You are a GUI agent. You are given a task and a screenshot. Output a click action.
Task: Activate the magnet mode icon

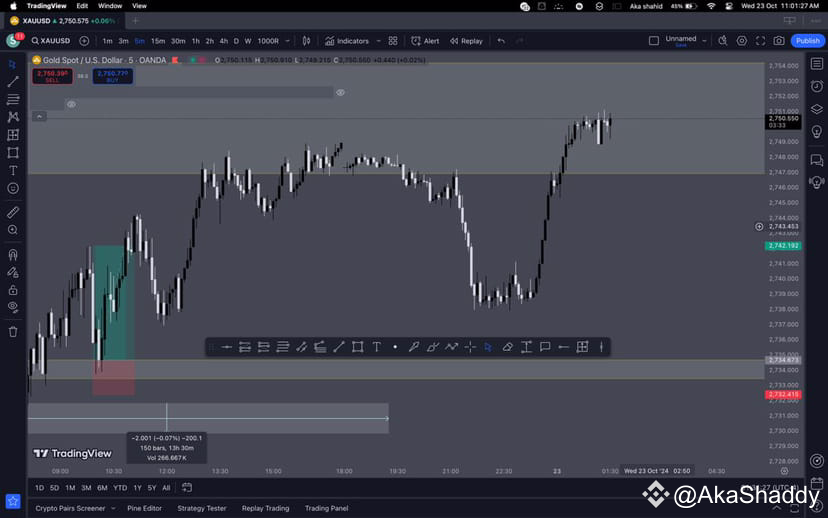tap(13, 254)
